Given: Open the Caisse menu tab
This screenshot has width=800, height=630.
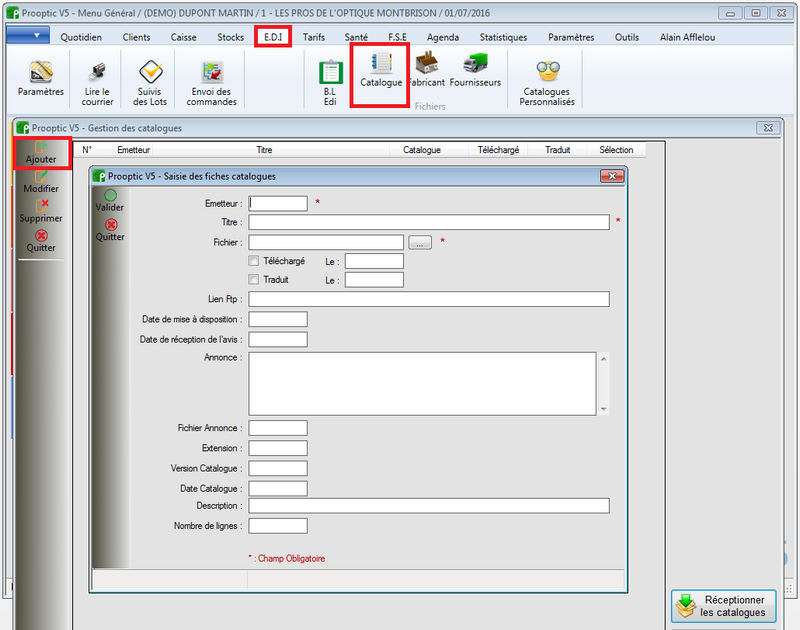Looking at the screenshot, I should coord(184,37).
